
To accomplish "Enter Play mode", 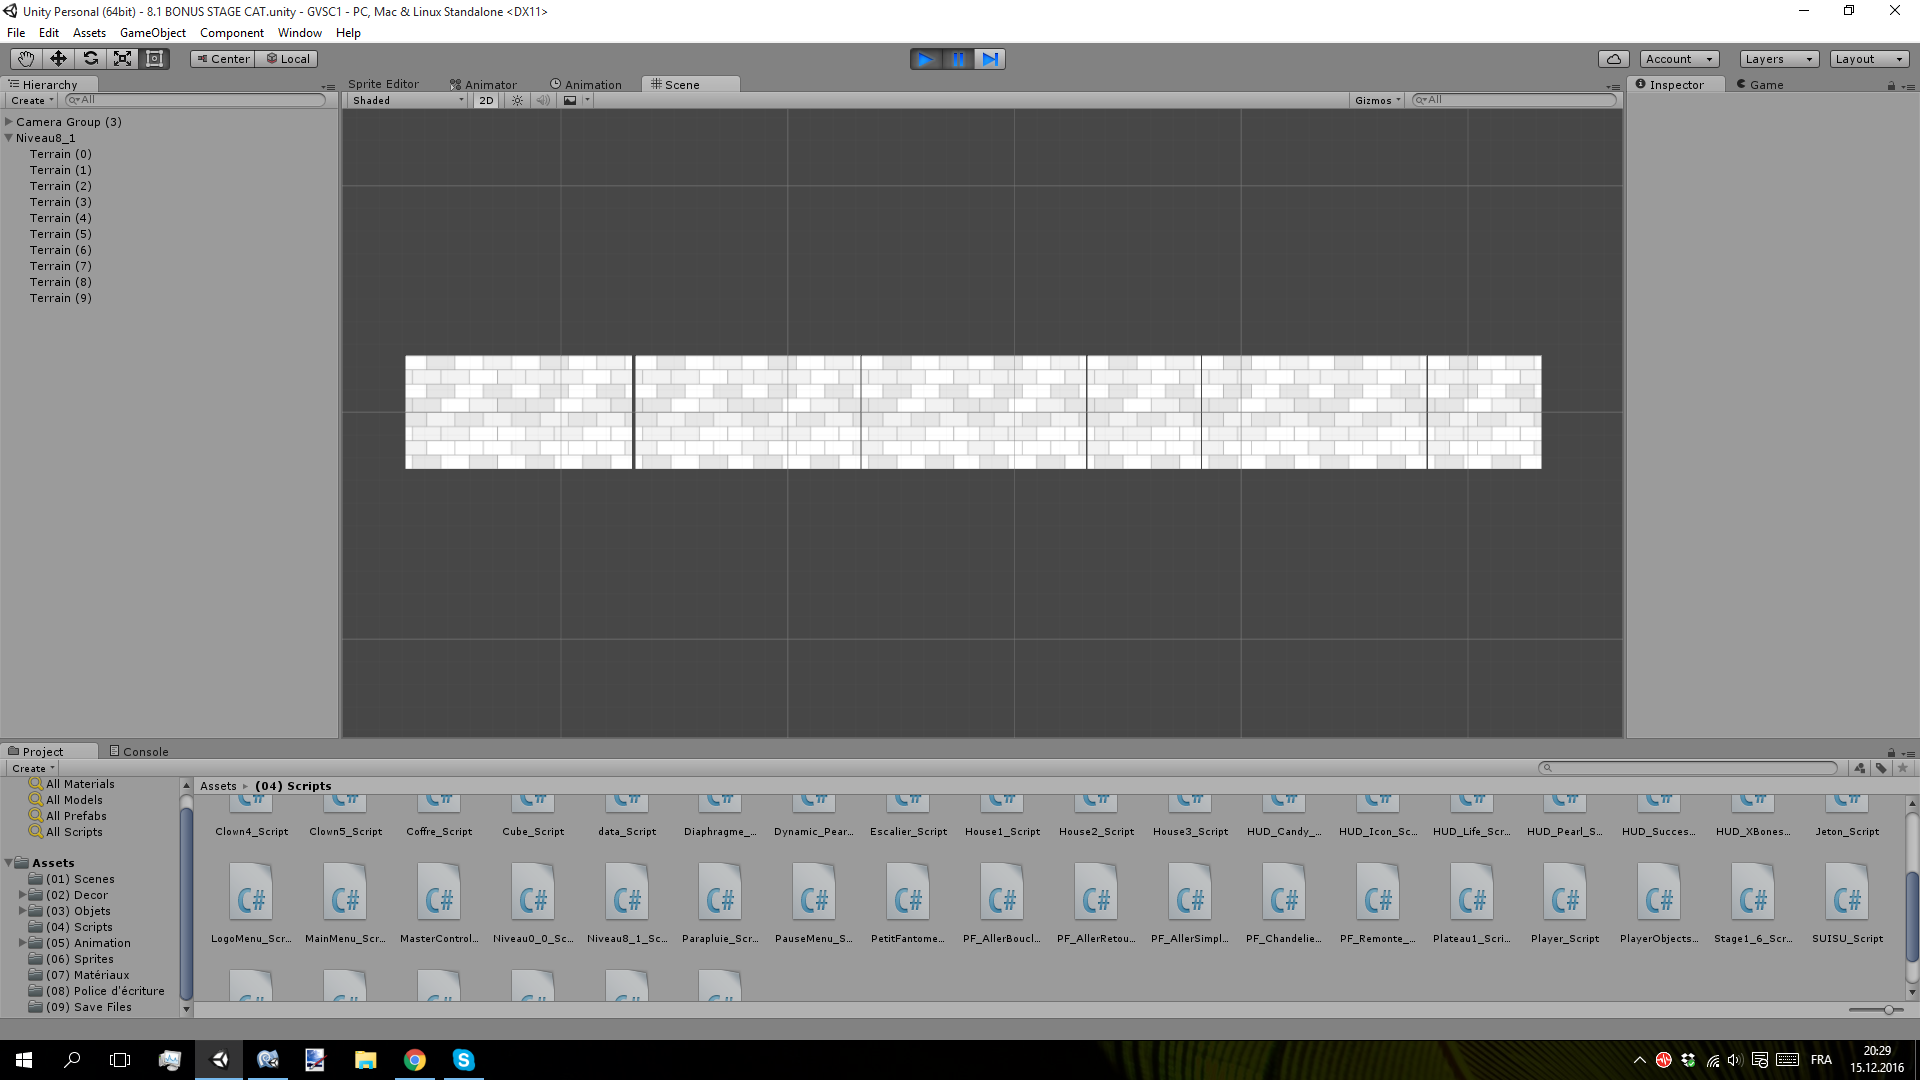I will (925, 59).
